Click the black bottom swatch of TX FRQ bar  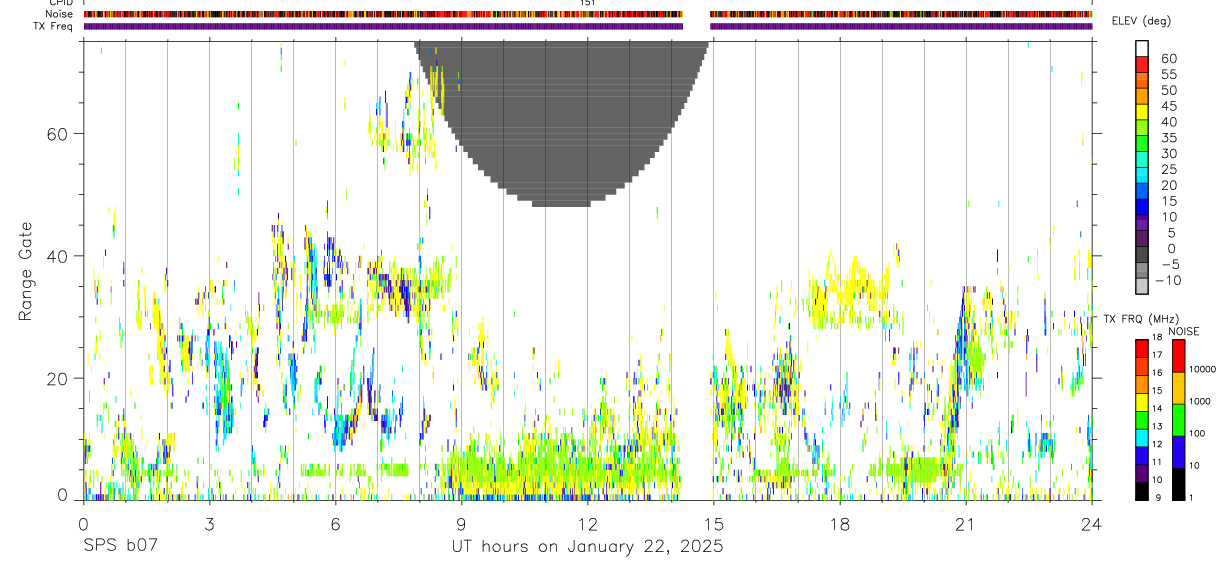pyautogui.click(x=1142, y=491)
